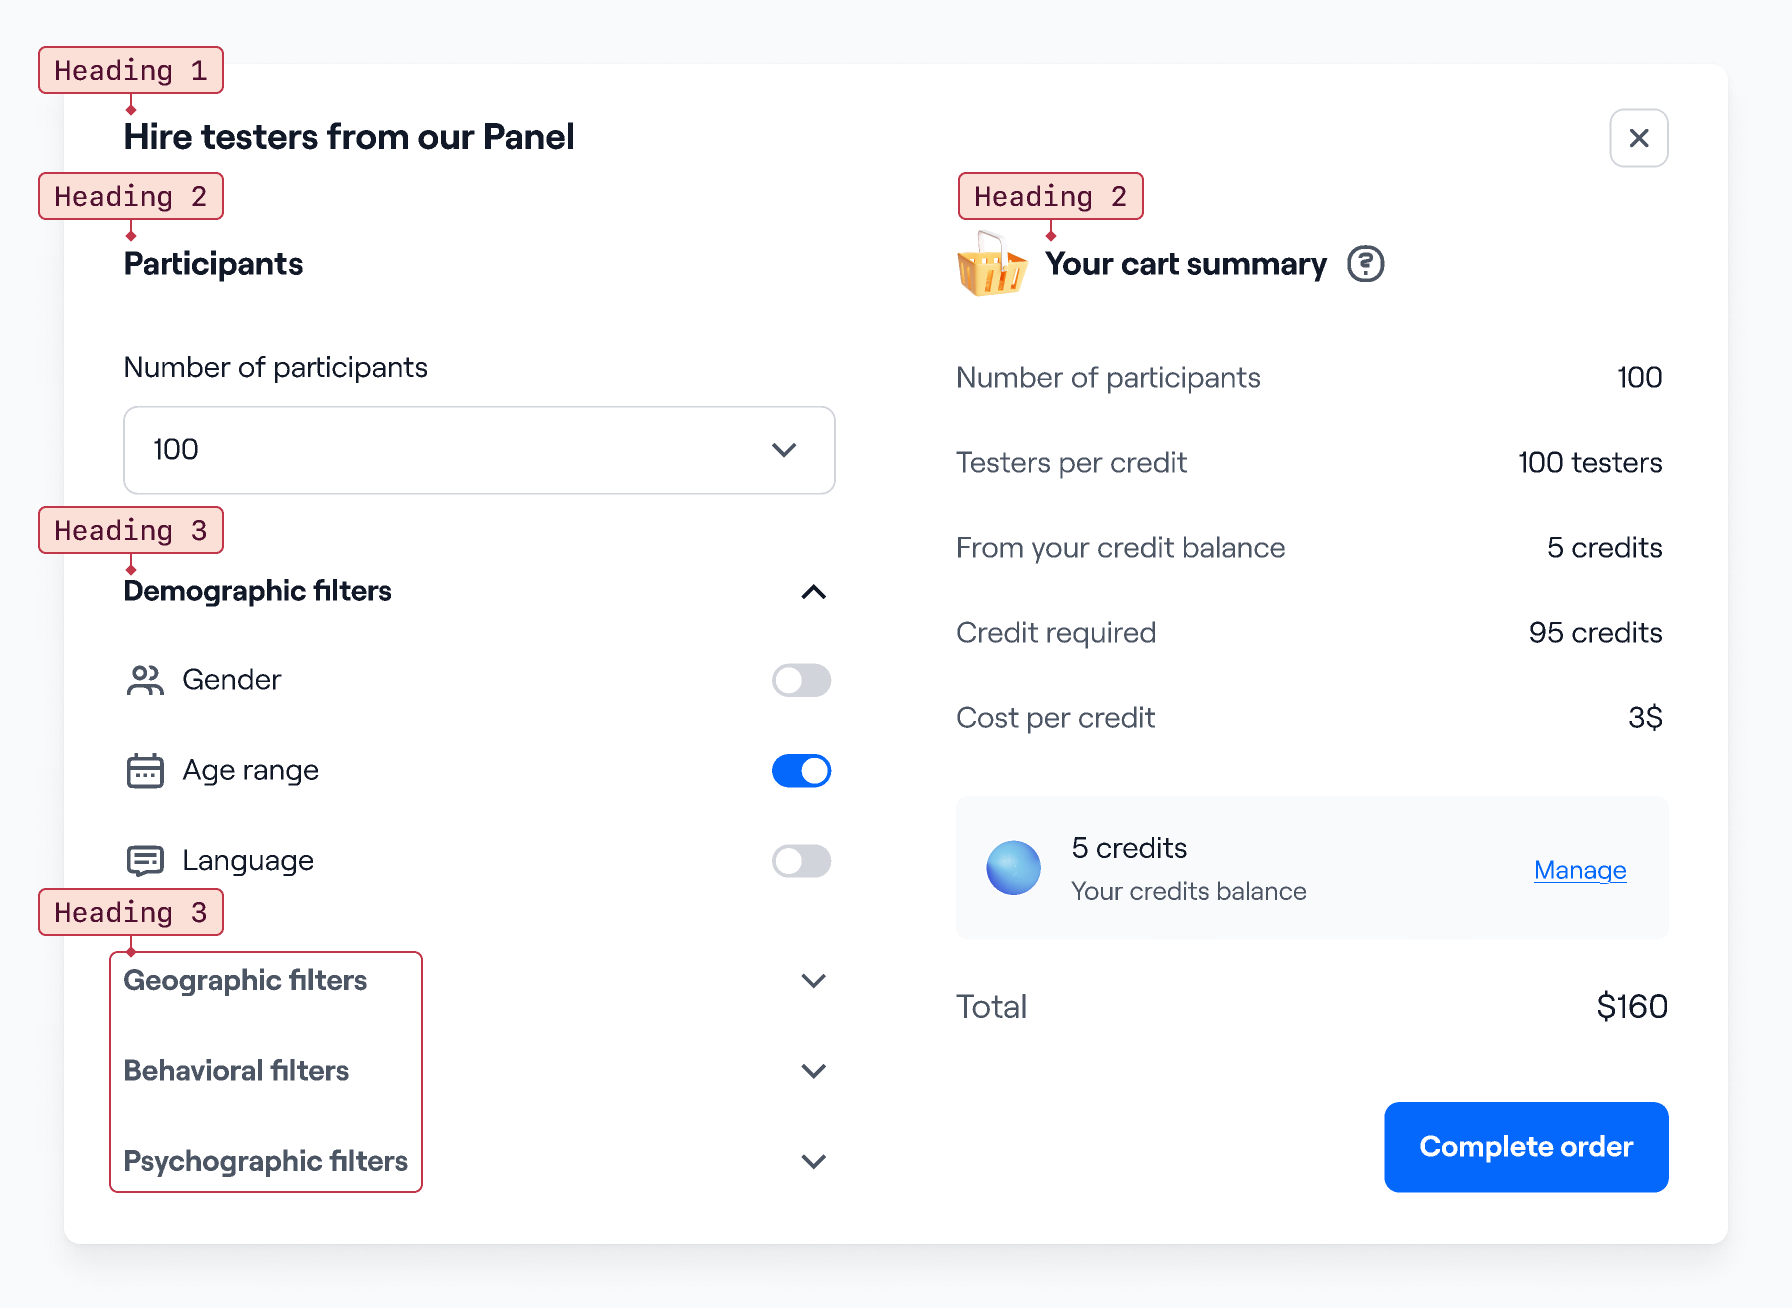1792x1308 pixels.
Task: Disable the Age range toggle
Action: [x=801, y=771]
